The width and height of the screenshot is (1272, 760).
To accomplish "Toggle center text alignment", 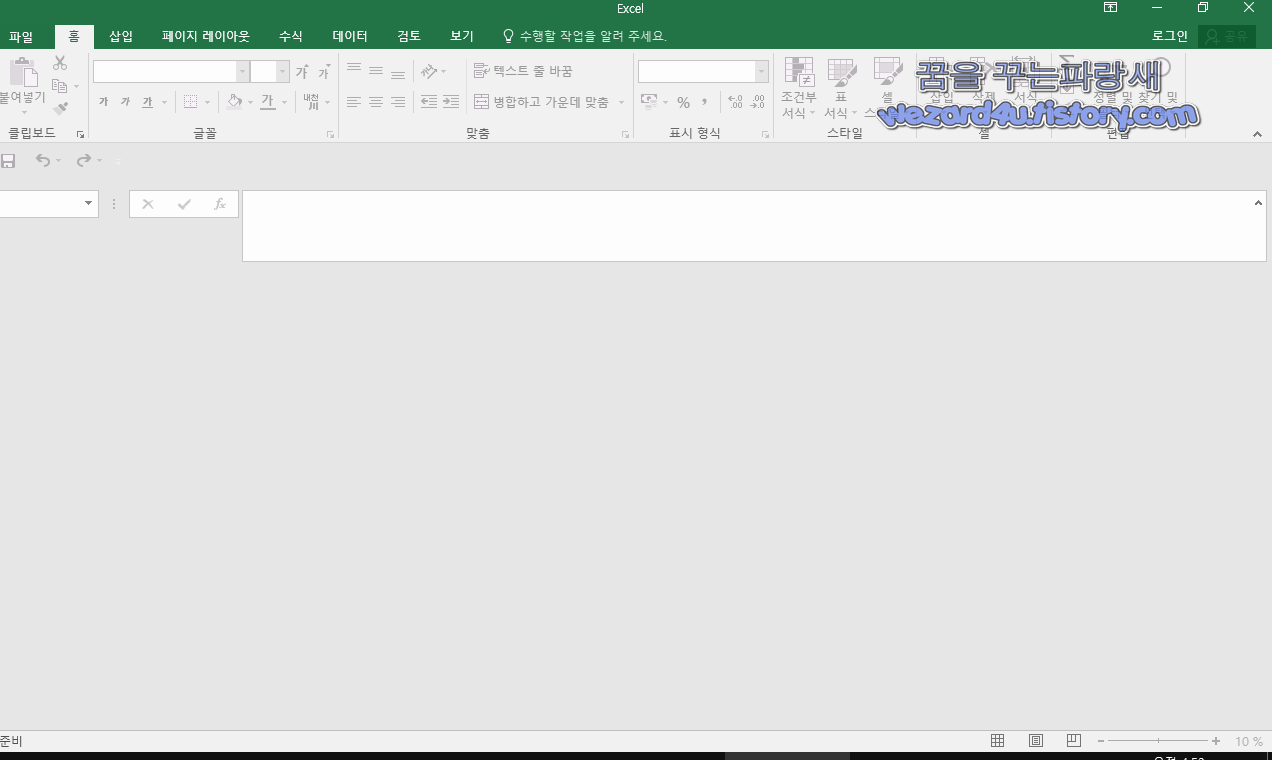I will click(375, 101).
